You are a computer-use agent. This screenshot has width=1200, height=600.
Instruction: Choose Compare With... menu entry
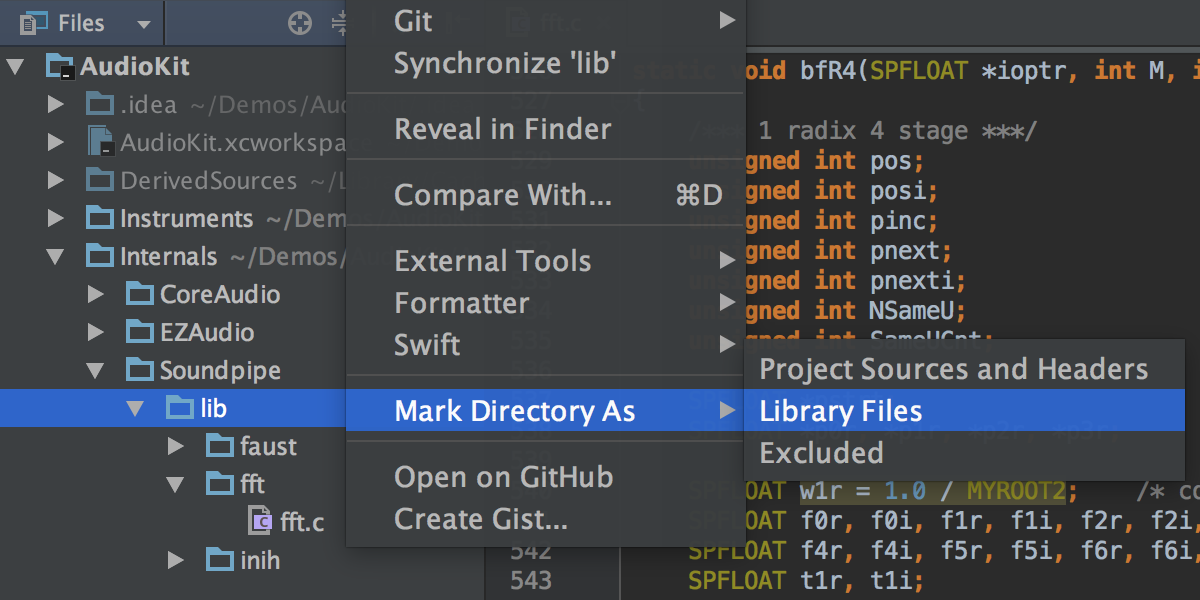pyautogui.click(x=545, y=195)
